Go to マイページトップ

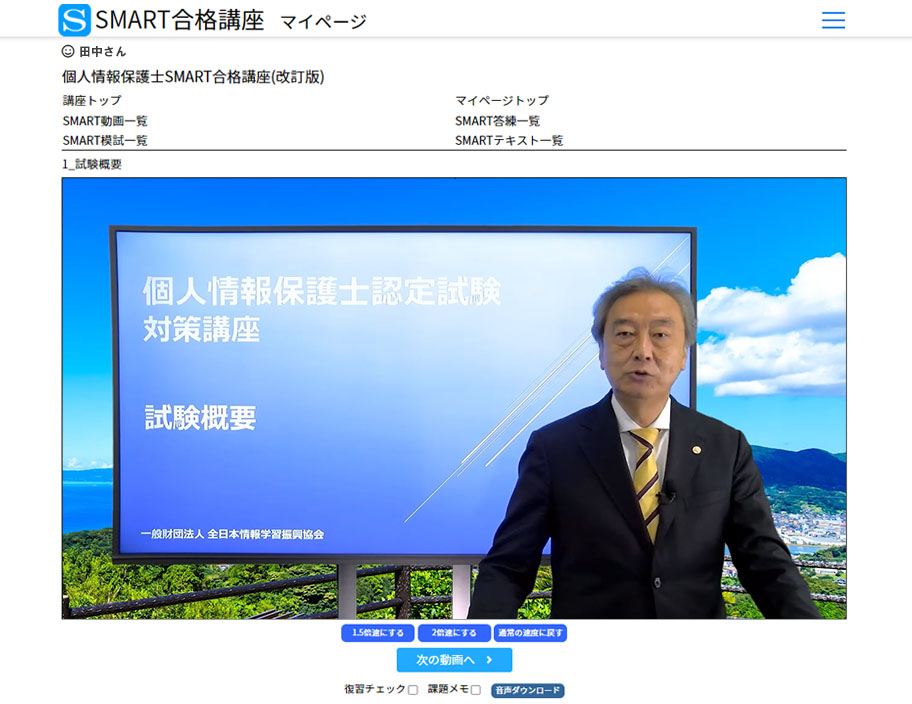pyautogui.click(x=502, y=101)
